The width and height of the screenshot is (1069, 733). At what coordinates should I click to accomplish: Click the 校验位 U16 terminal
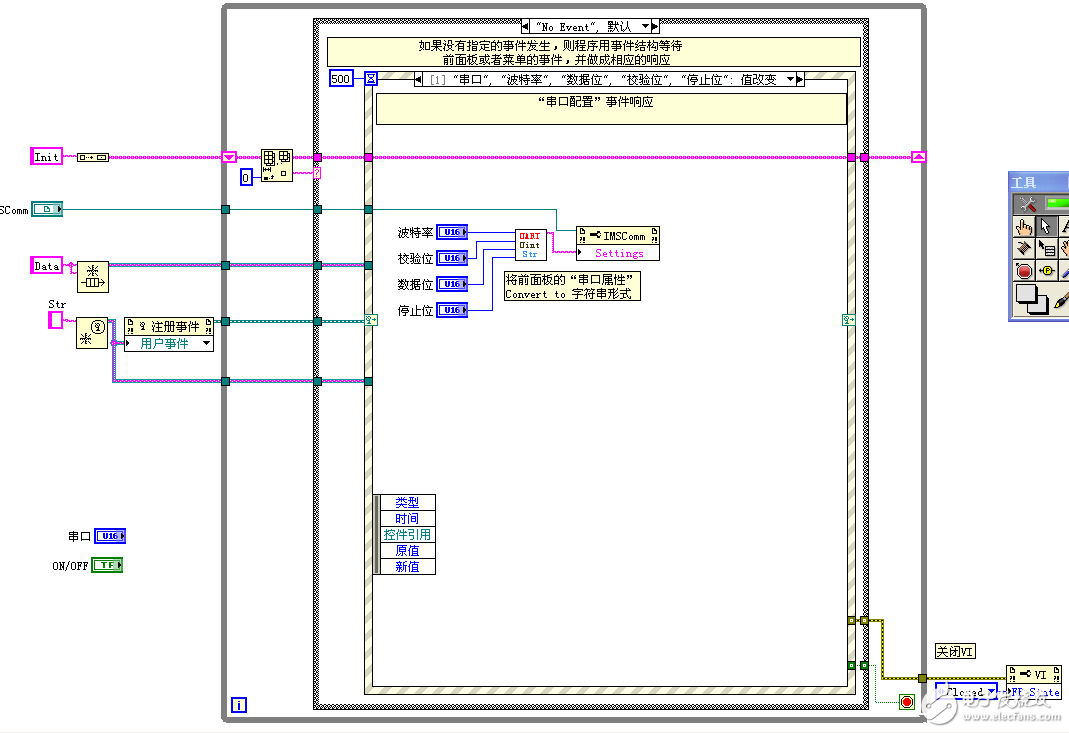[452, 258]
